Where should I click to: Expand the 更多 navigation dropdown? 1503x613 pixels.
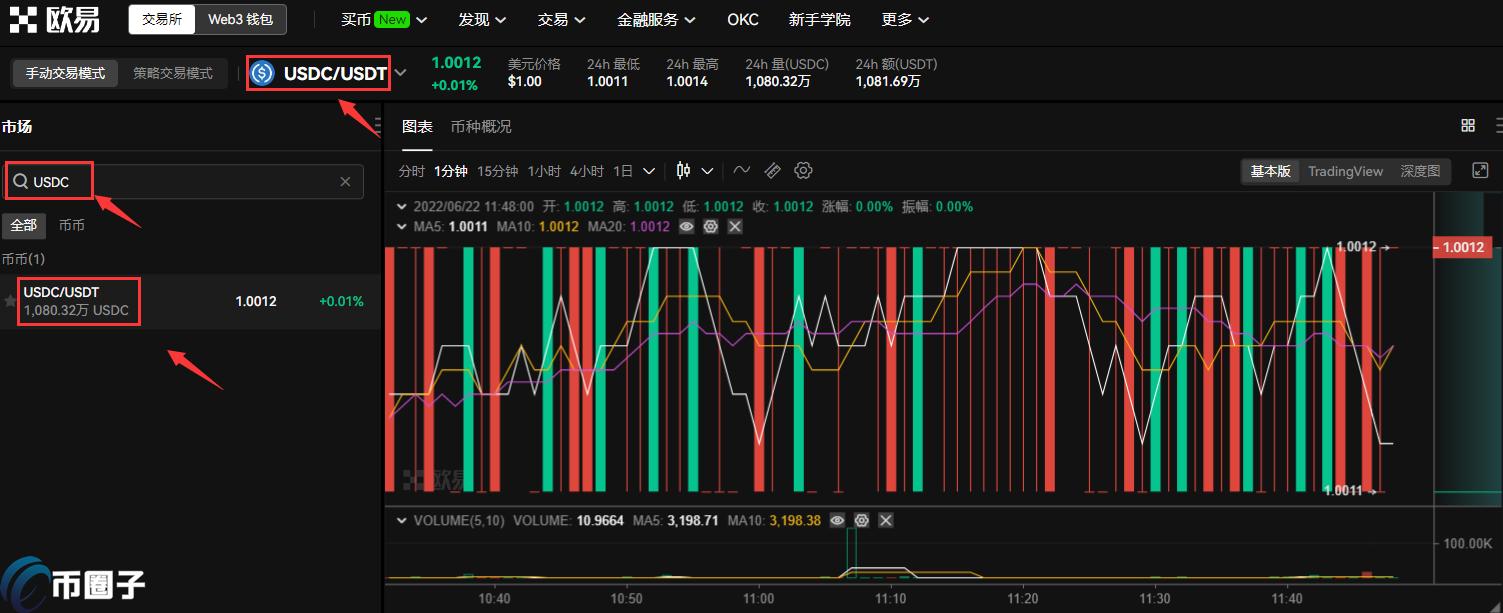(x=903, y=19)
